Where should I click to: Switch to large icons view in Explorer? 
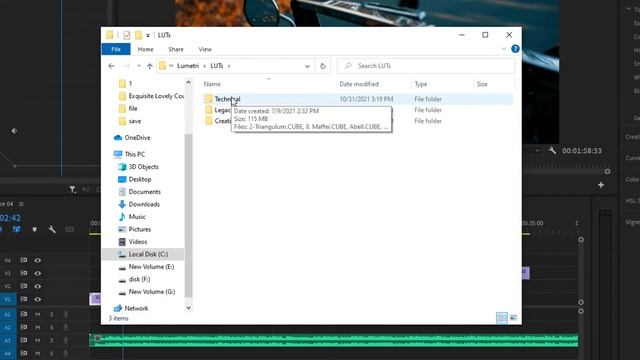point(513,318)
